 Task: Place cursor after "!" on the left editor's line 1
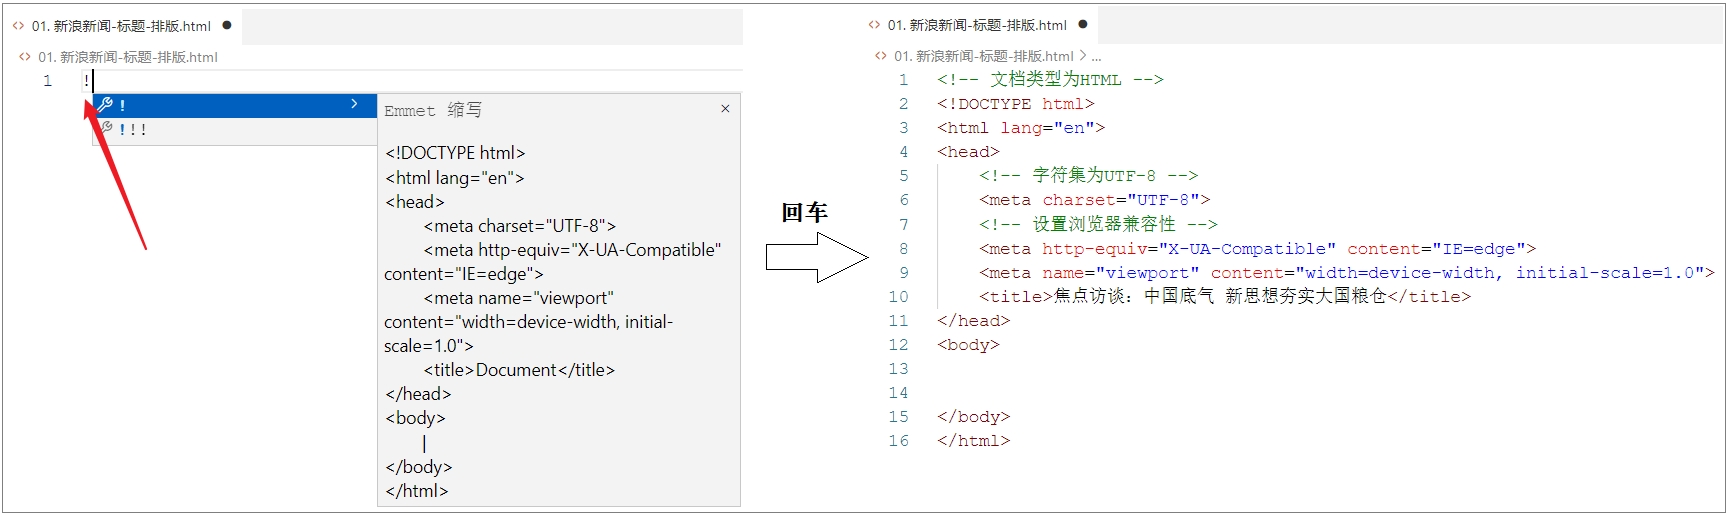[x=92, y=81]
